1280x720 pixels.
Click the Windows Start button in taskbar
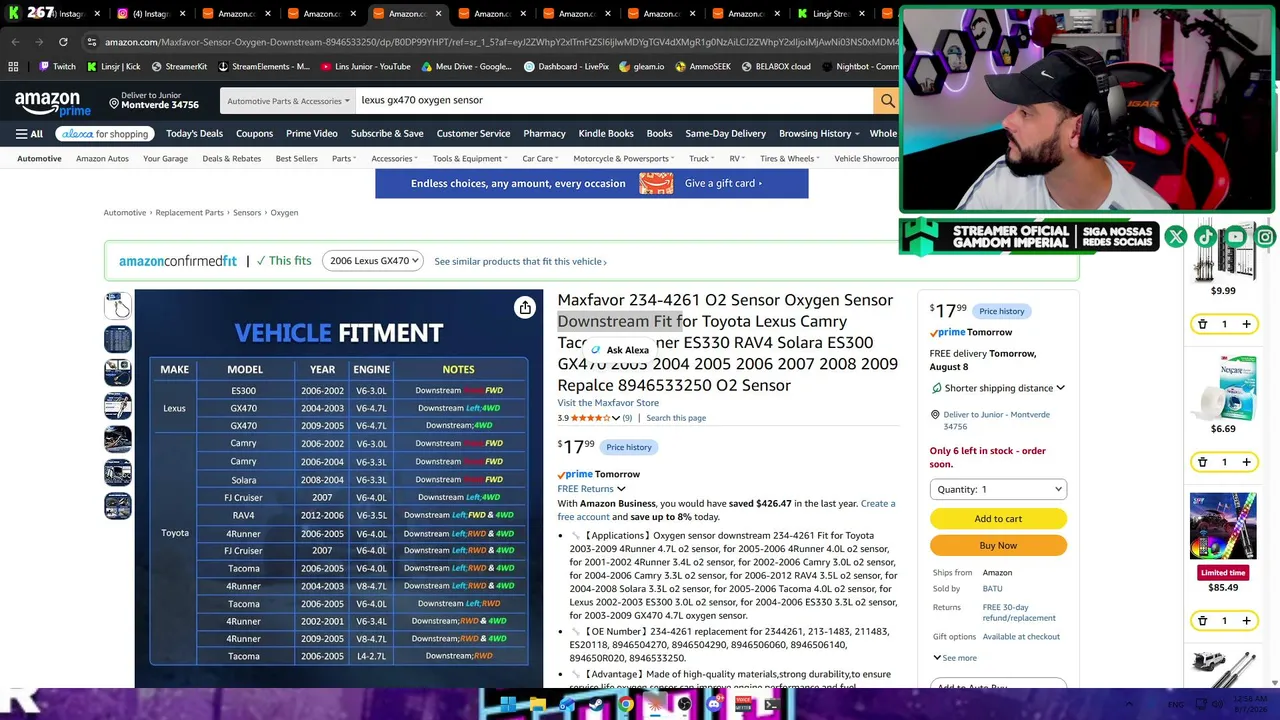508,705
